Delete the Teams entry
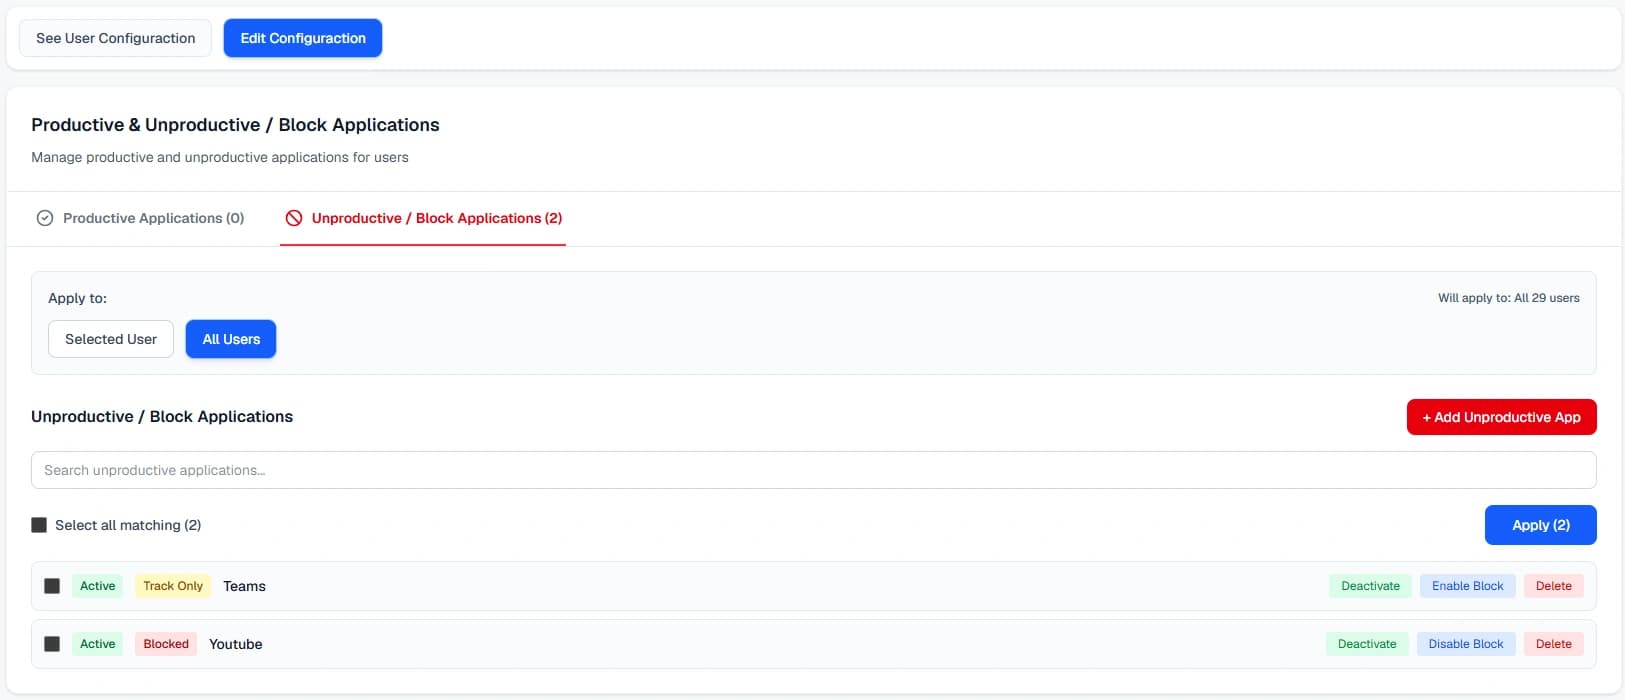1625x700 pixels. point(1553,586)
